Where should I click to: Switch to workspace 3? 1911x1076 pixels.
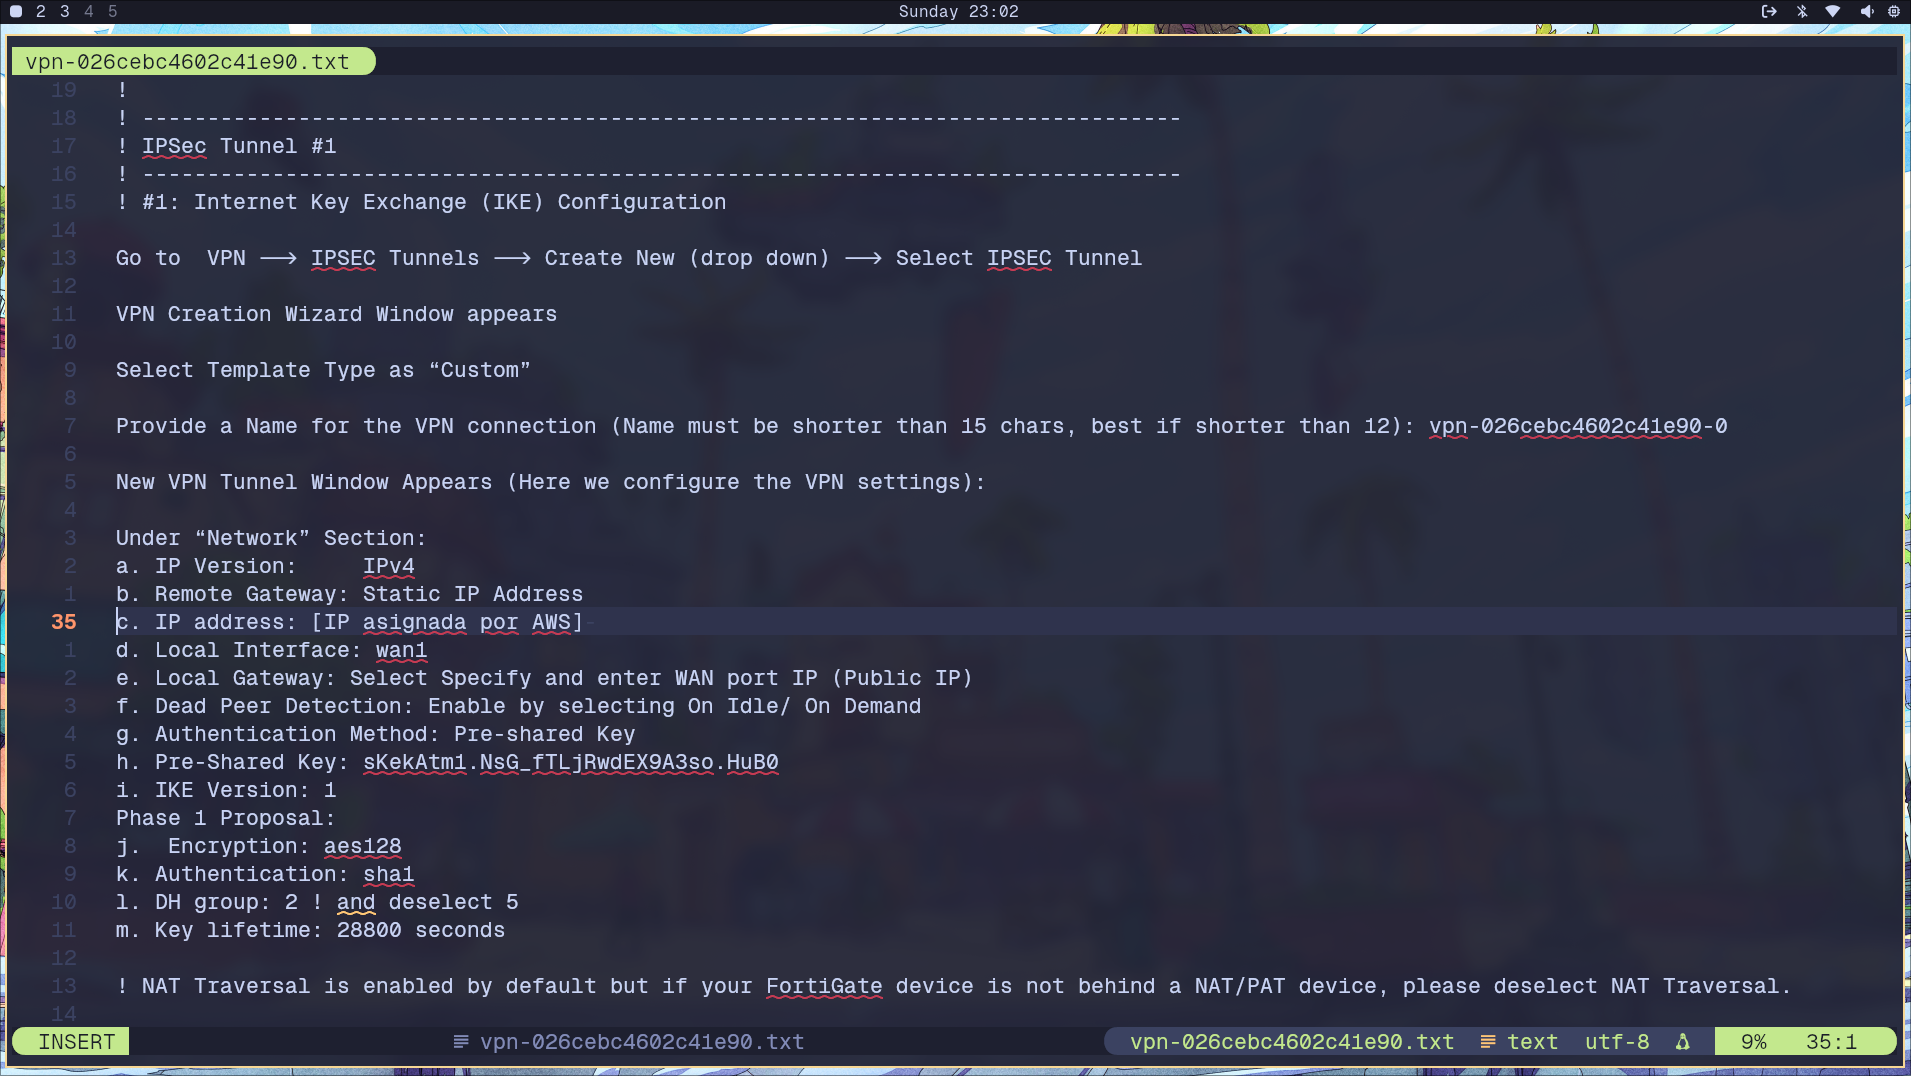point(65,12)
